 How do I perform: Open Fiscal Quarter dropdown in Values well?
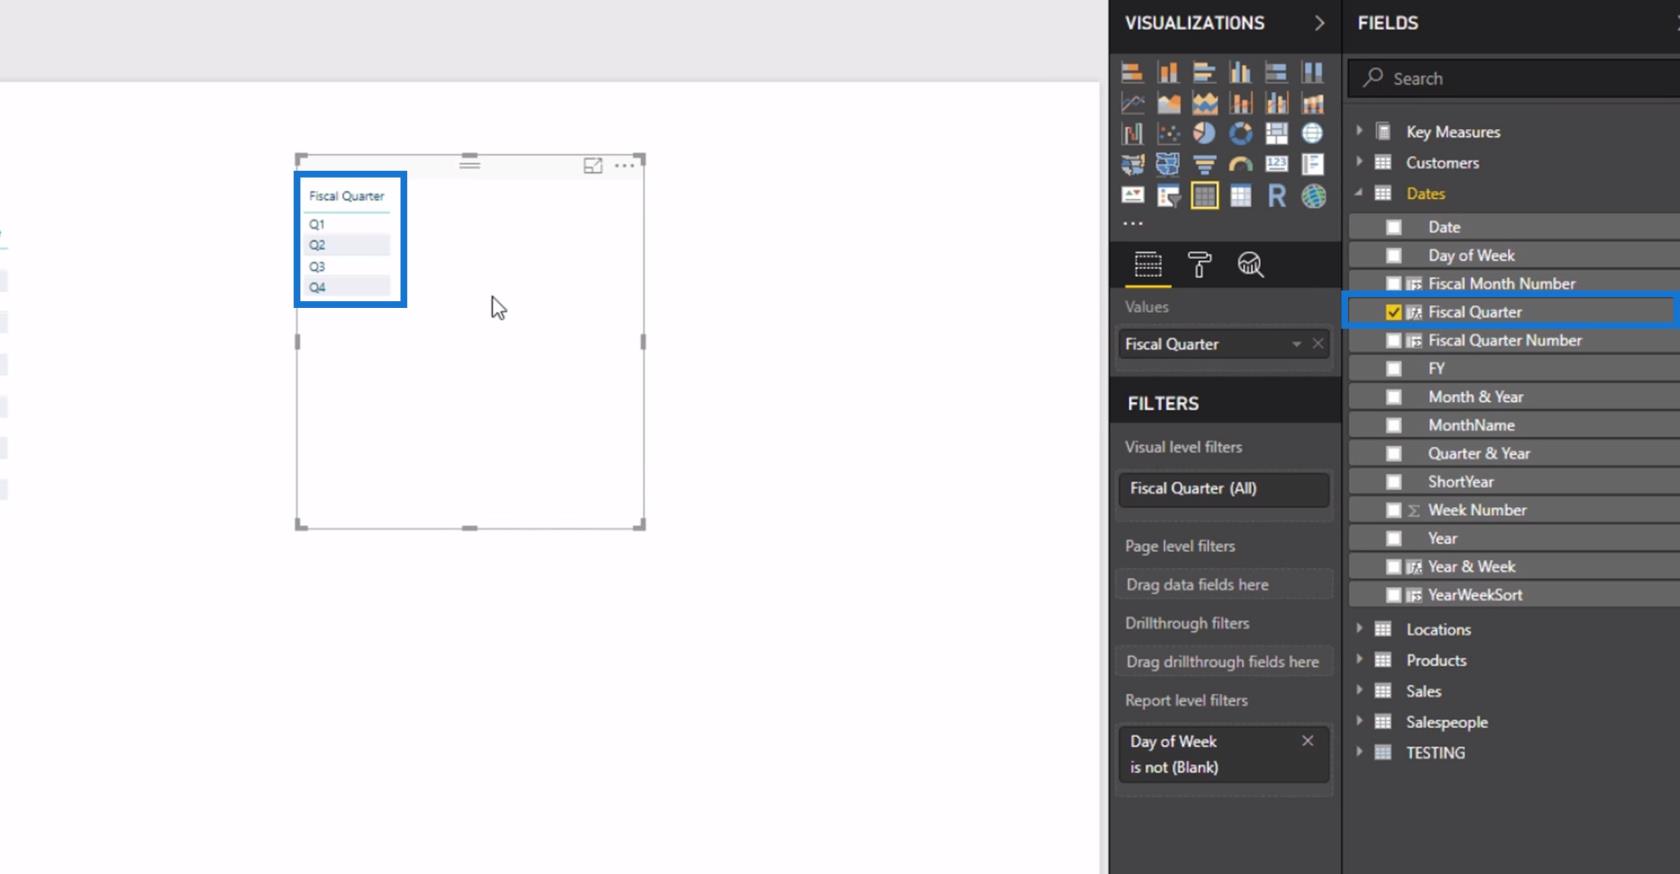click(1296, 344)
